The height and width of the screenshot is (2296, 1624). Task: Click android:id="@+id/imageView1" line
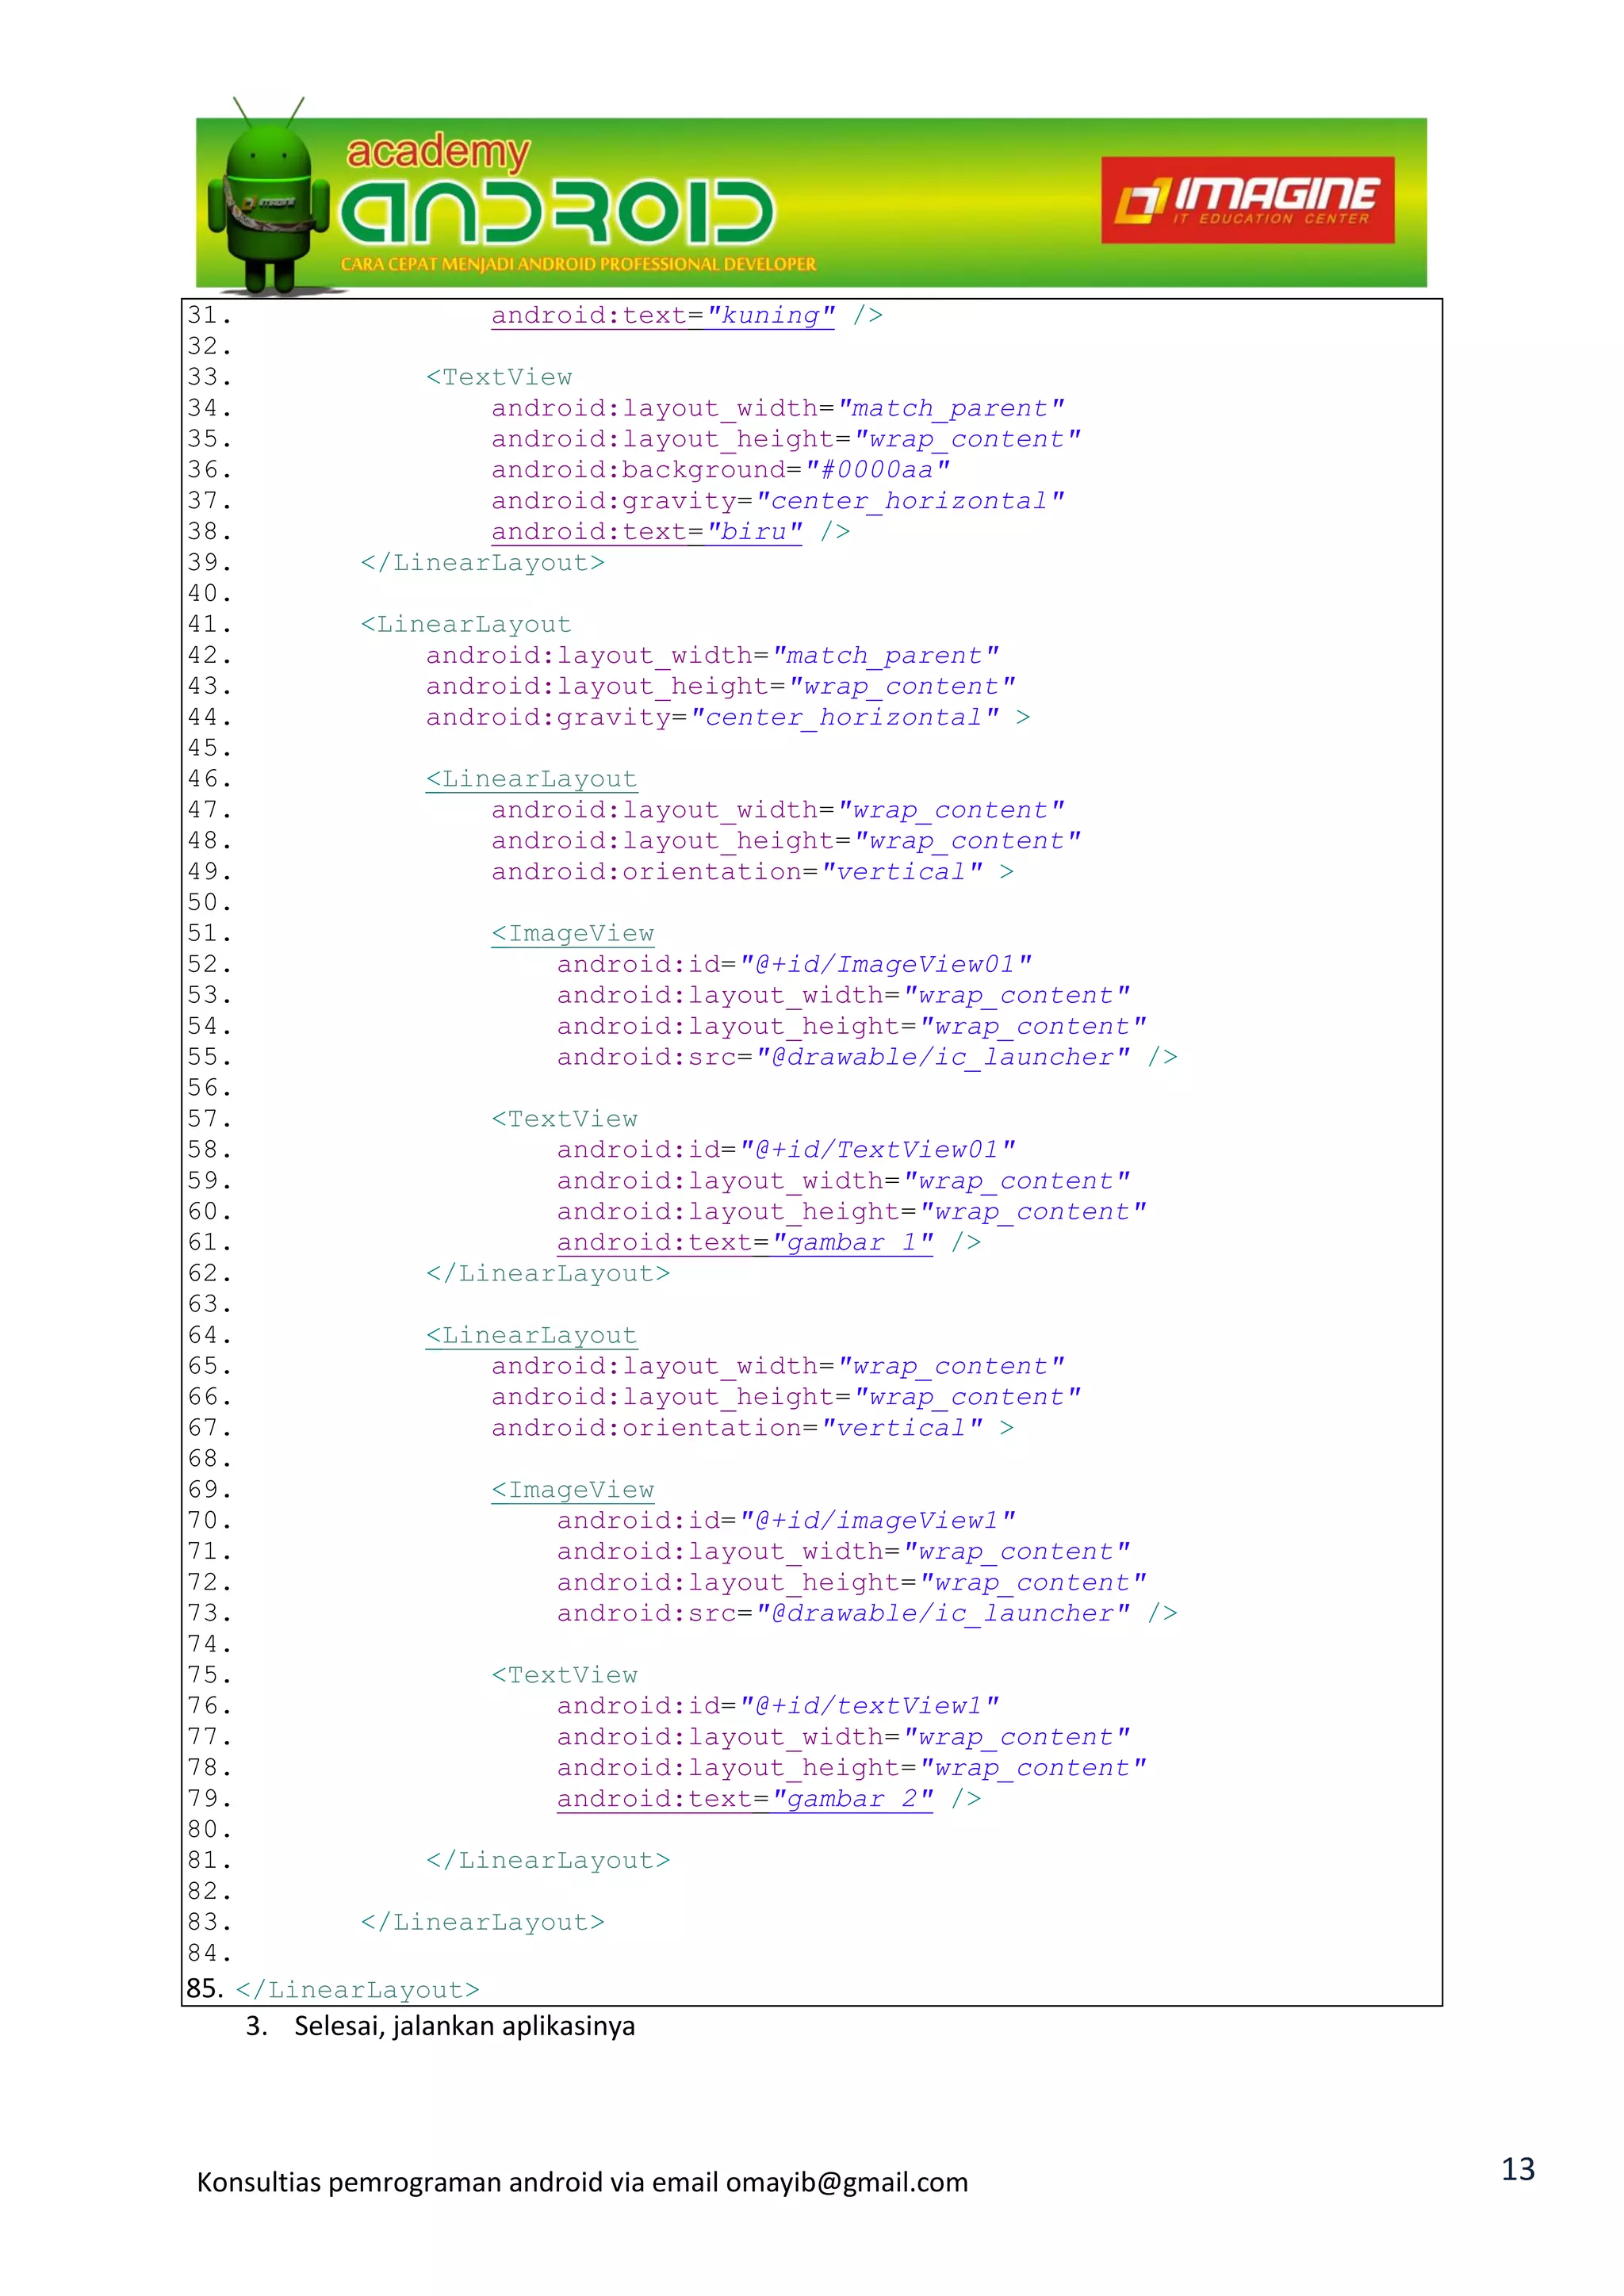pos(786,1521)
